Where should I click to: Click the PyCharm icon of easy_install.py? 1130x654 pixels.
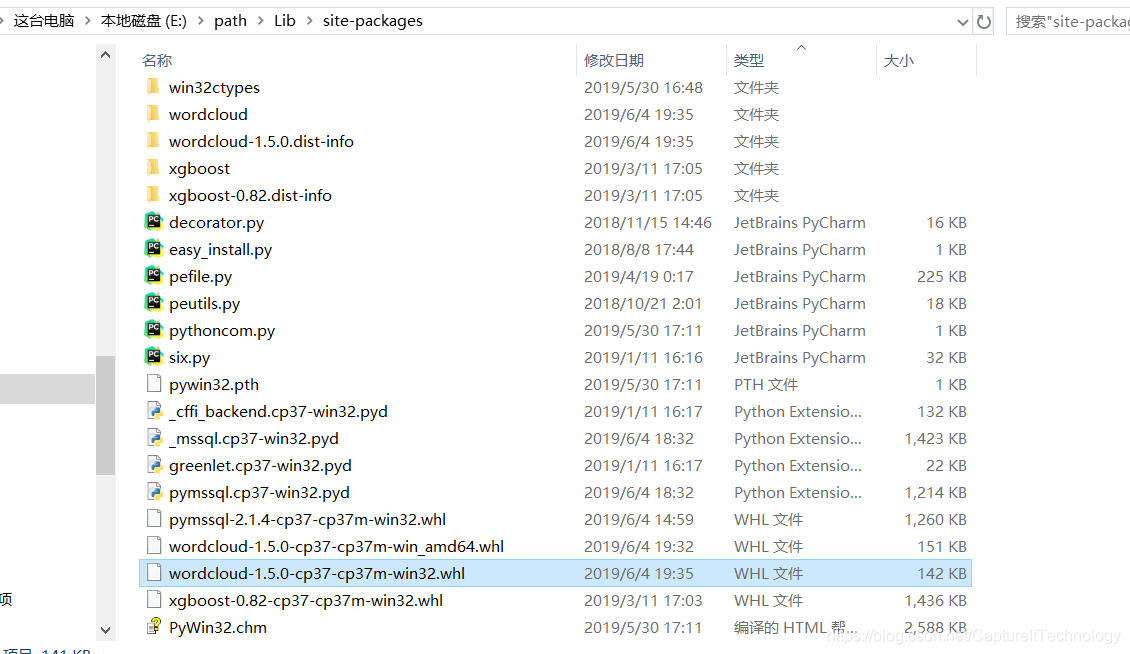(154, 249)
